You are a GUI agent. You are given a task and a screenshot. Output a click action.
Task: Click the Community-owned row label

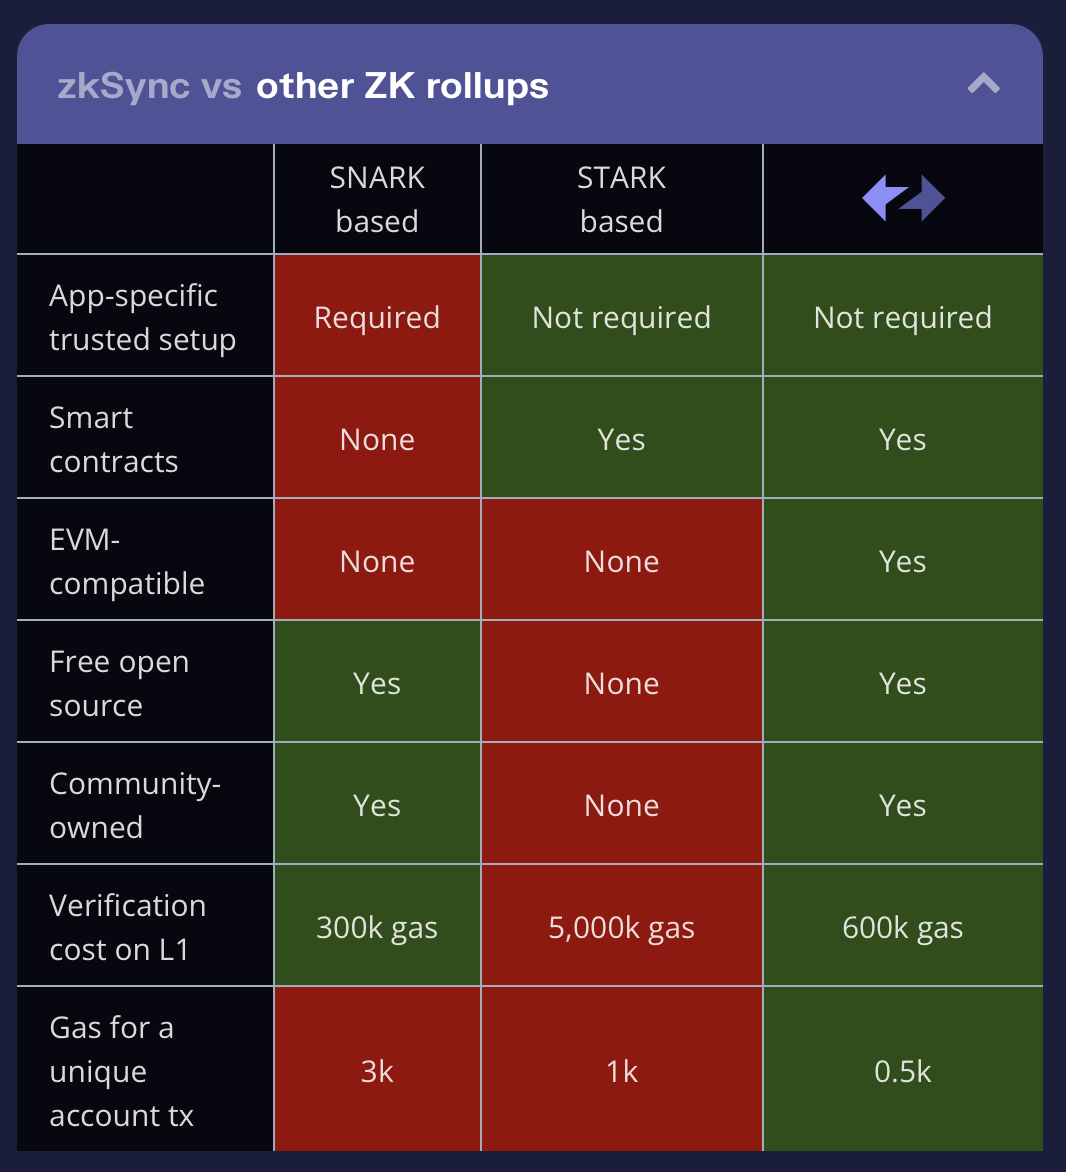(135, 805)
